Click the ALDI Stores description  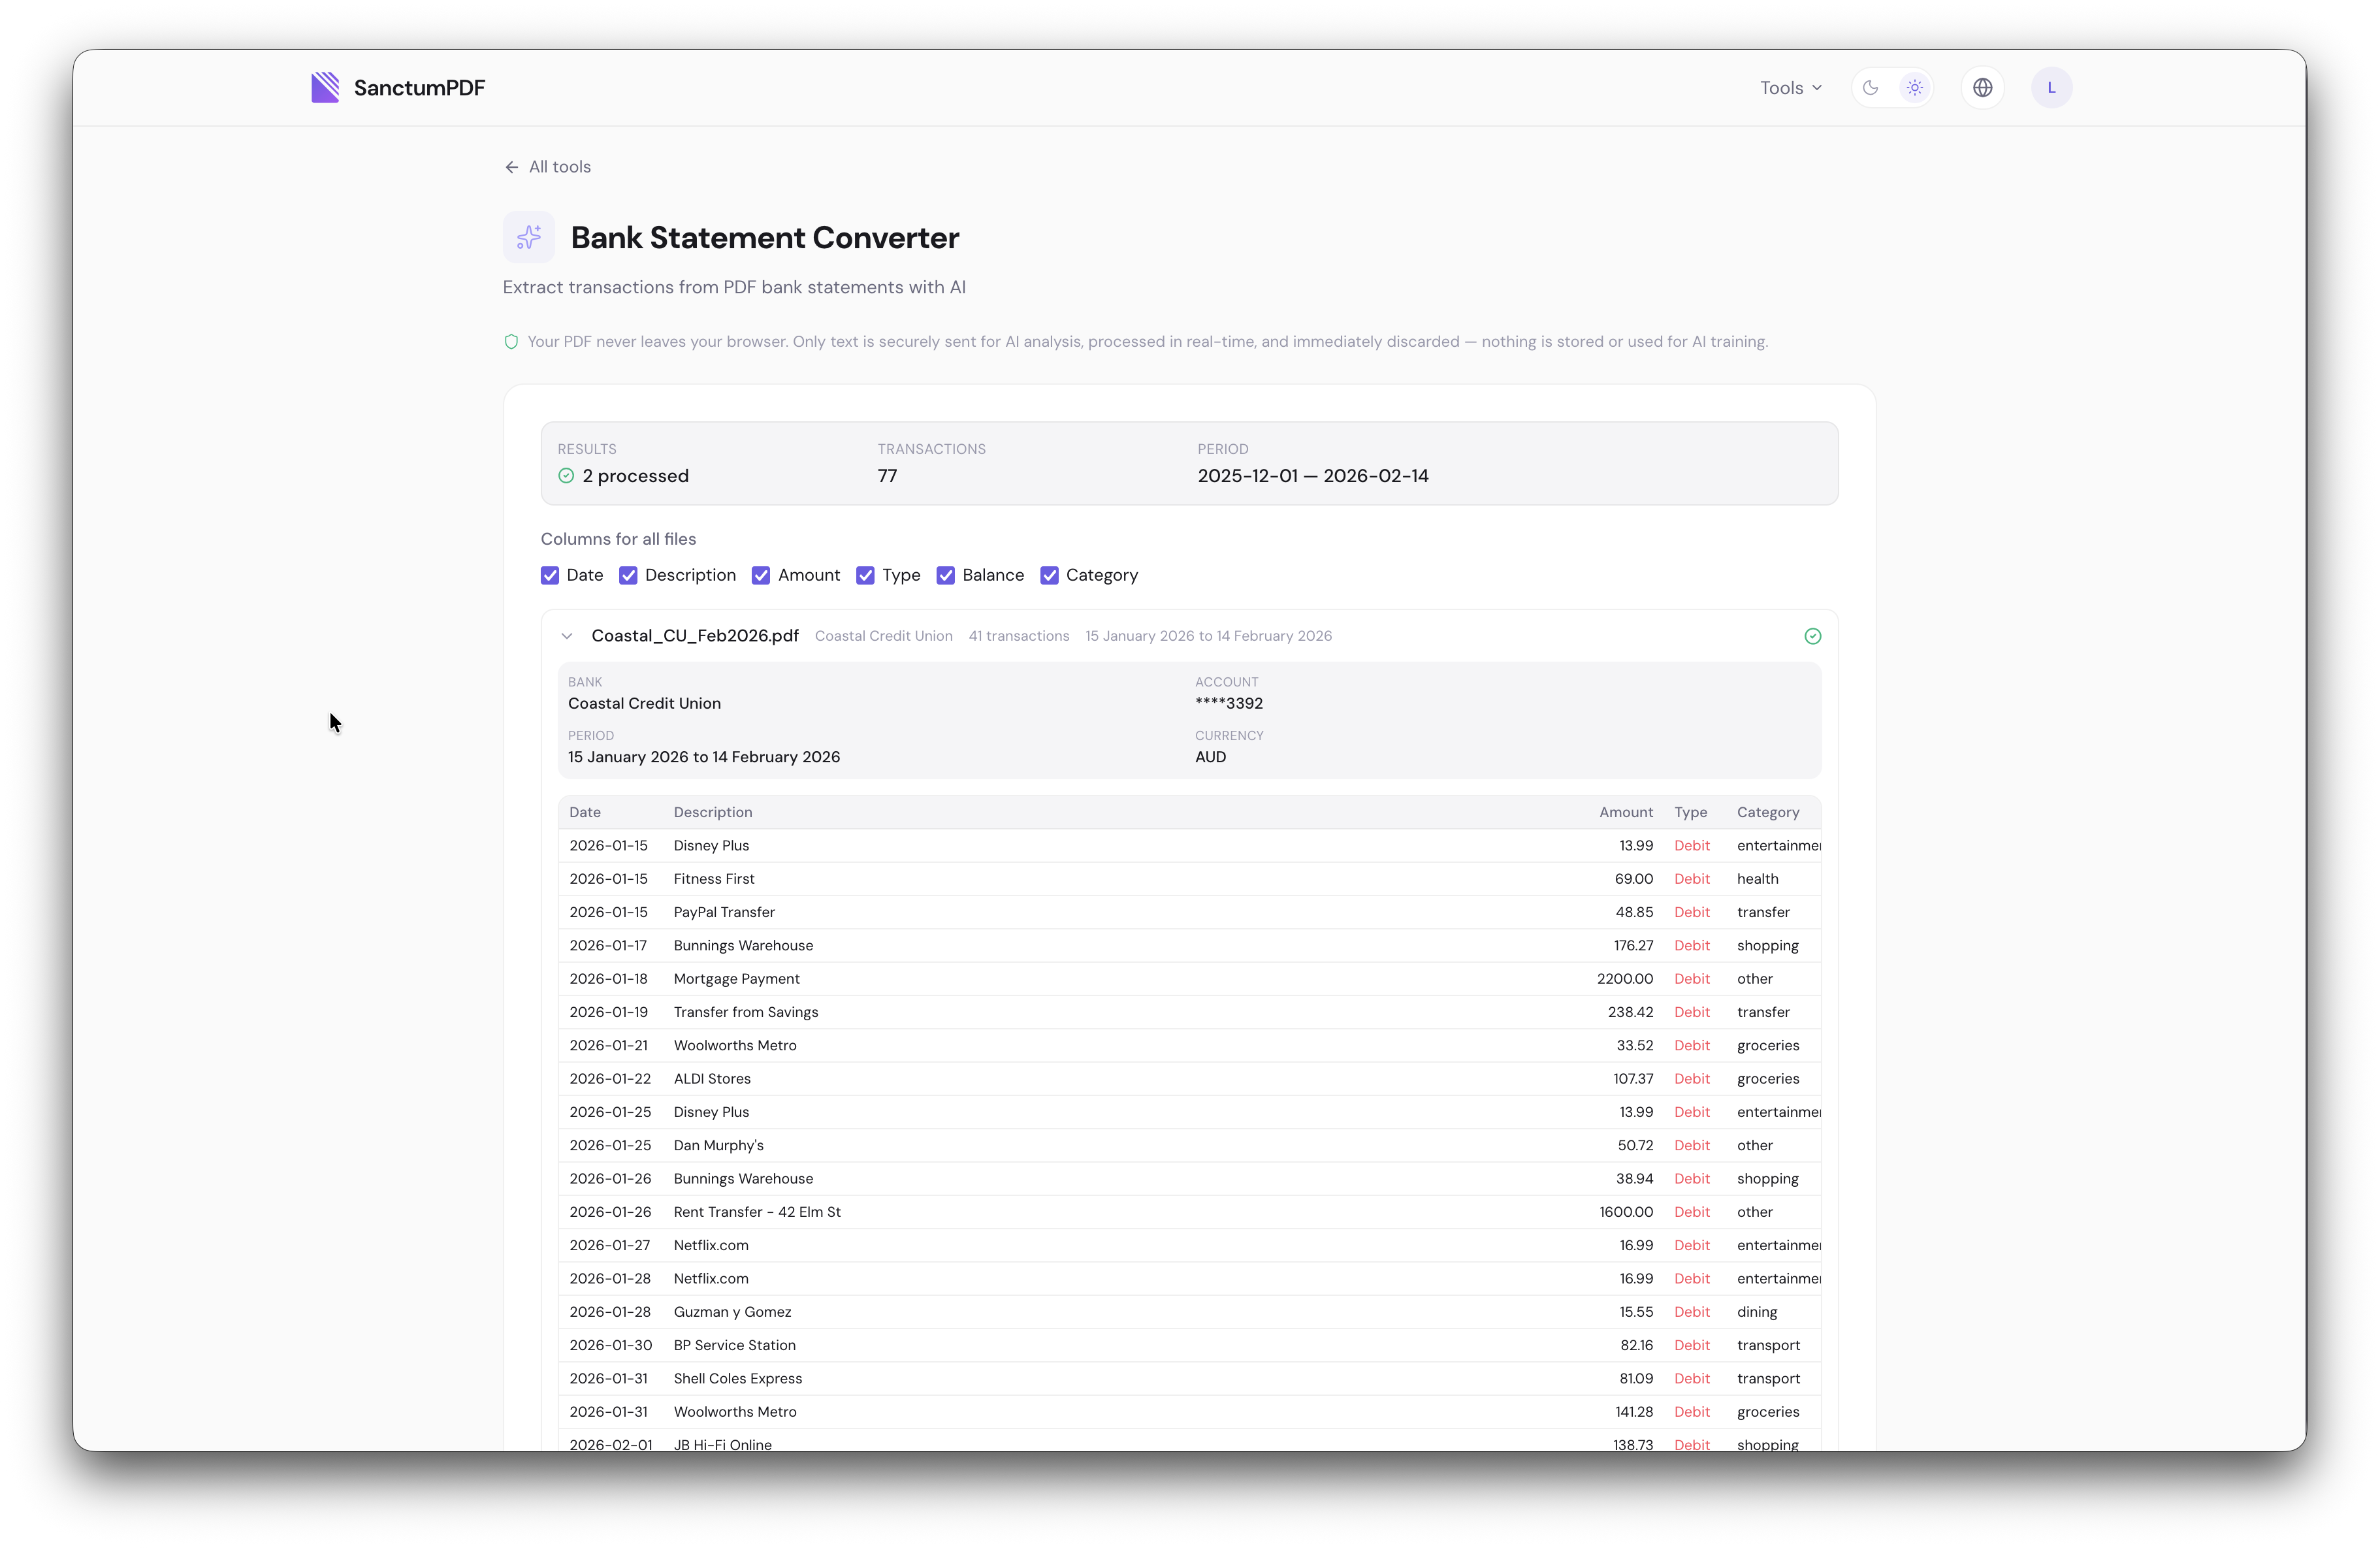[712, 1079]
